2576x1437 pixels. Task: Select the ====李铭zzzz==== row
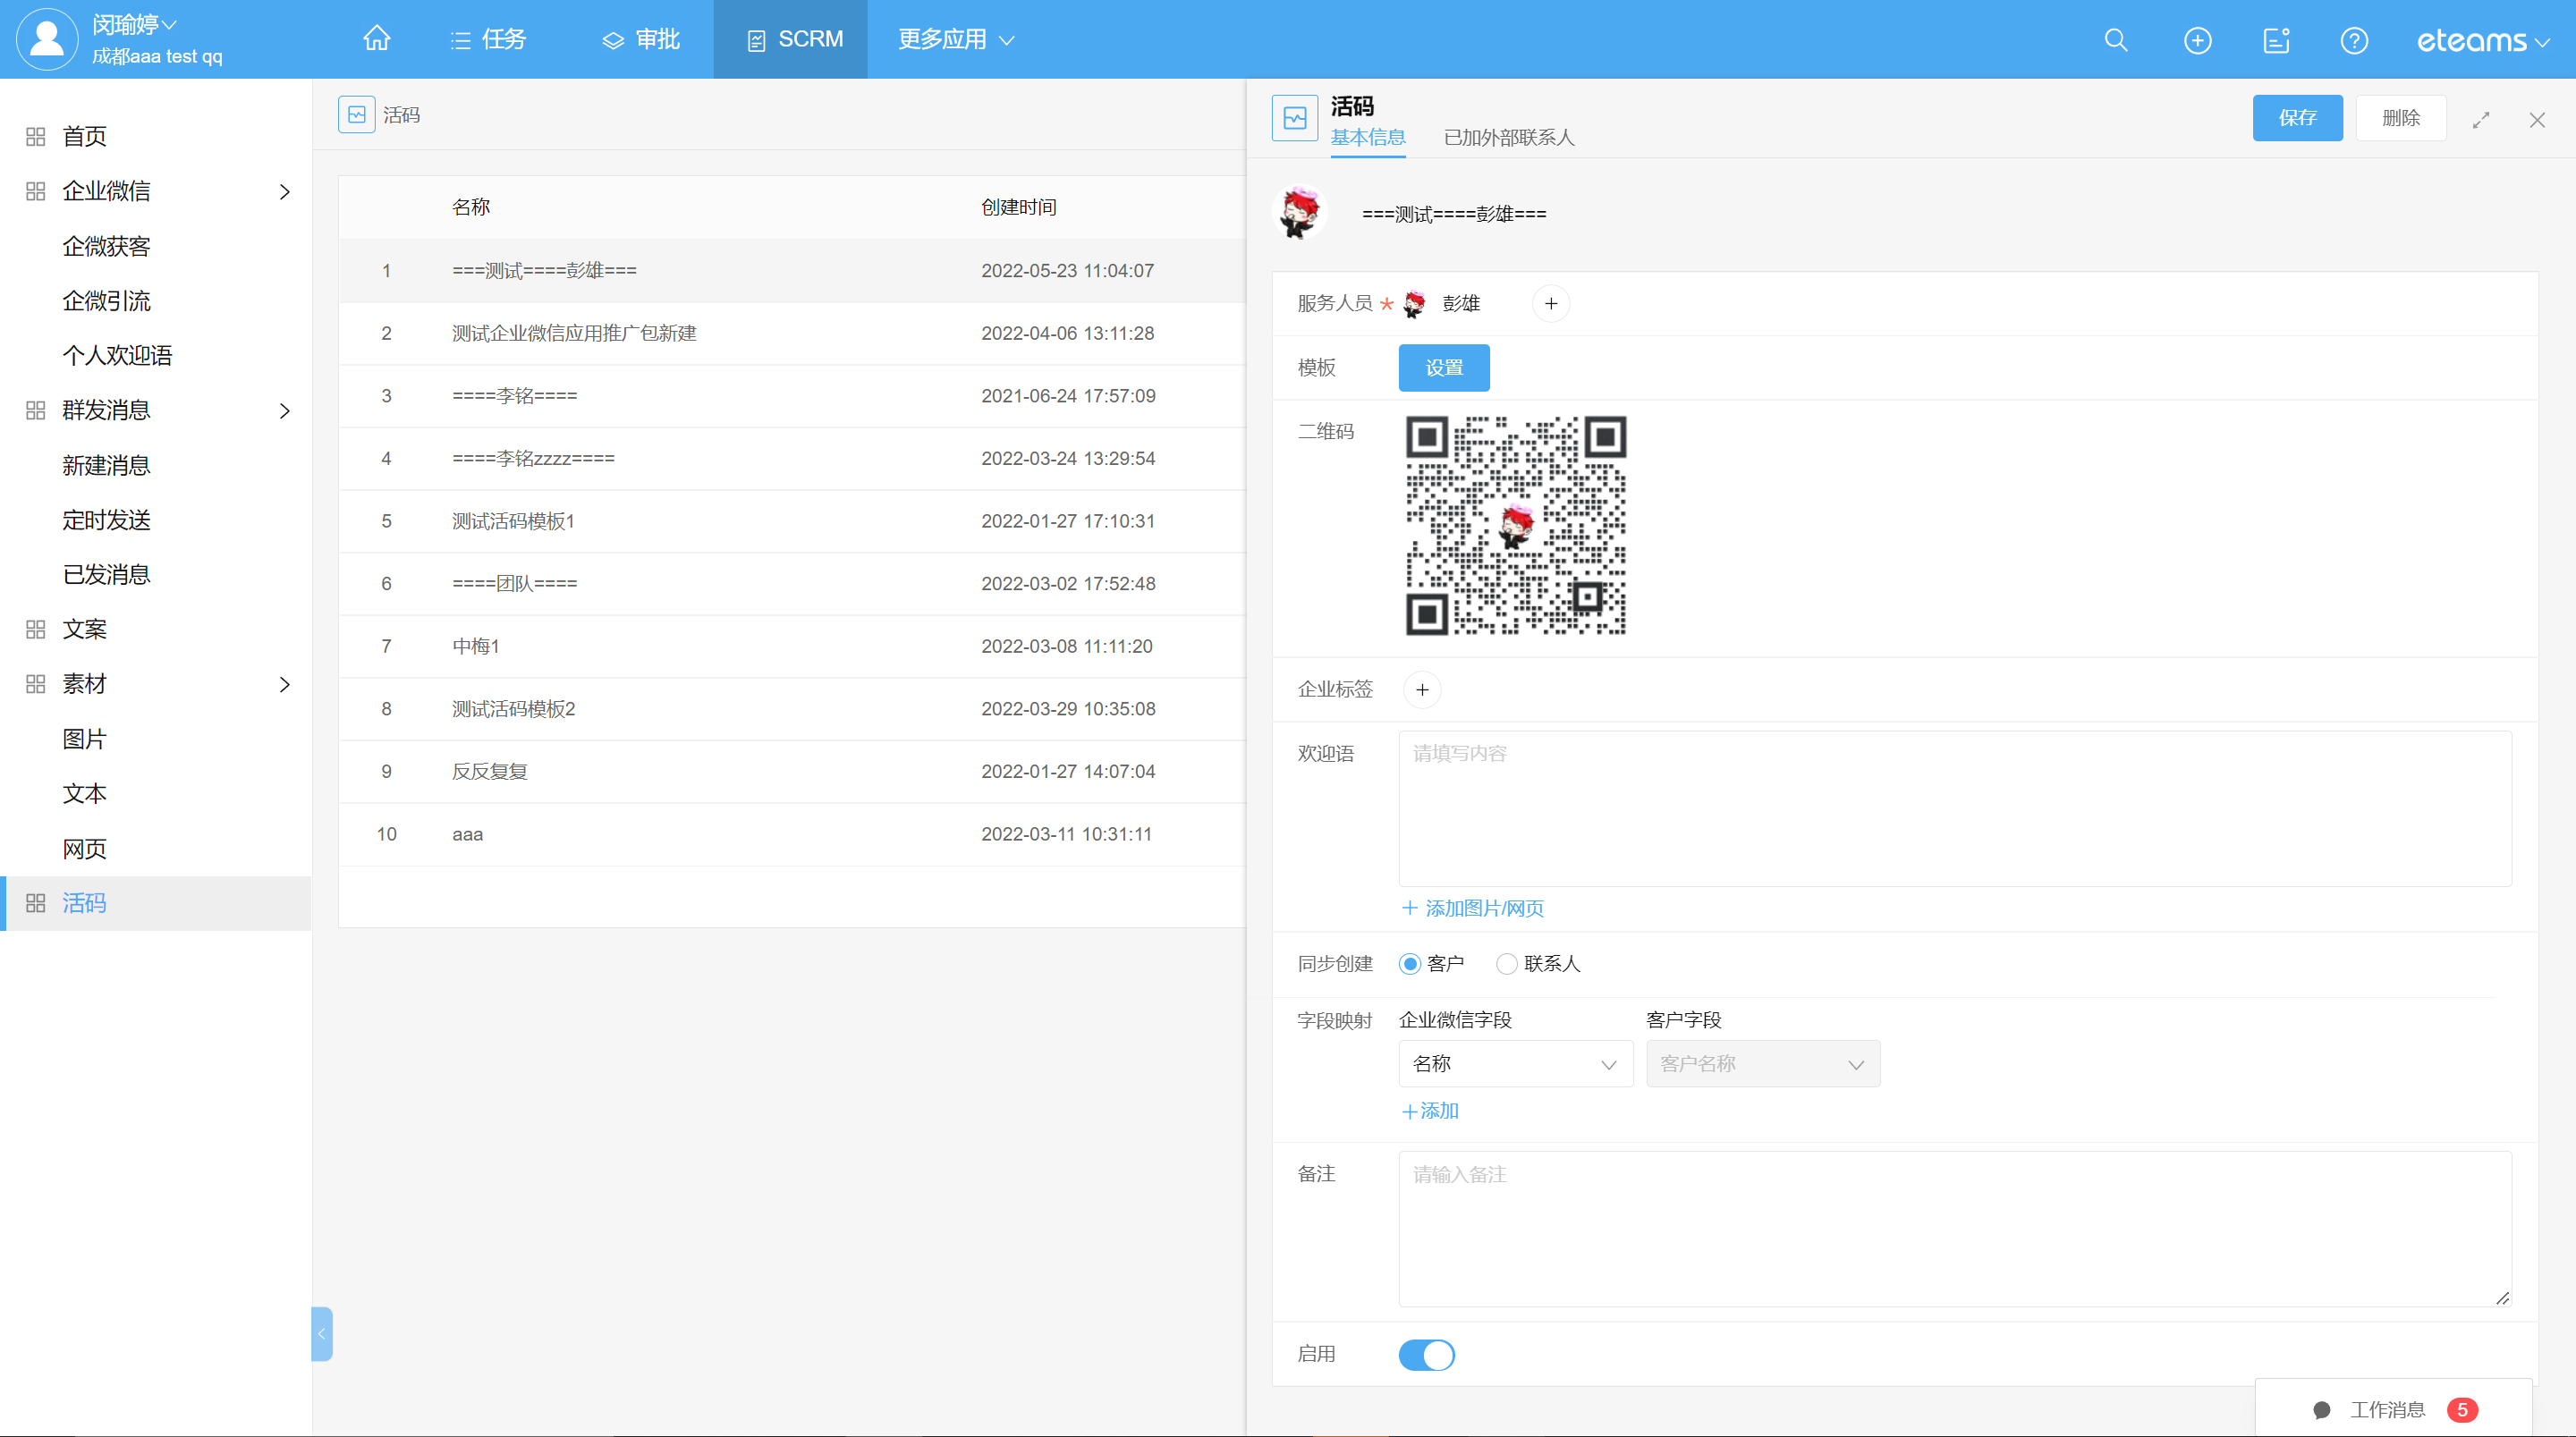point(792,458)
